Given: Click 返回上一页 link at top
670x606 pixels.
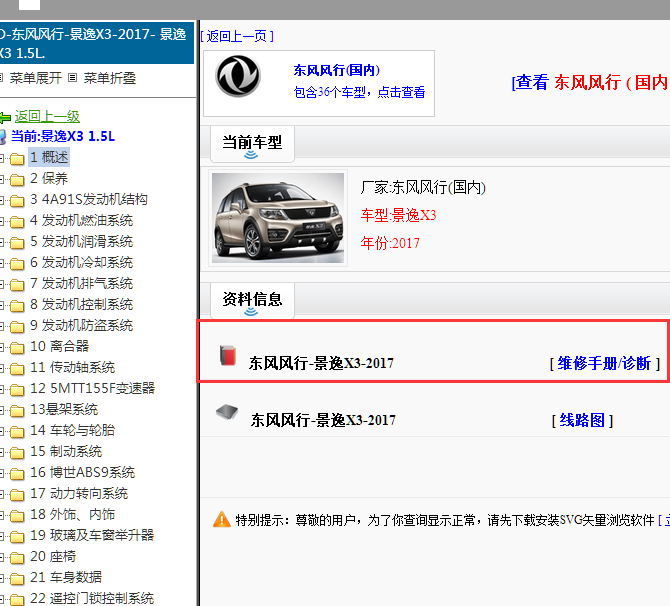Looking at the screenshot, I should coord(237,36).
